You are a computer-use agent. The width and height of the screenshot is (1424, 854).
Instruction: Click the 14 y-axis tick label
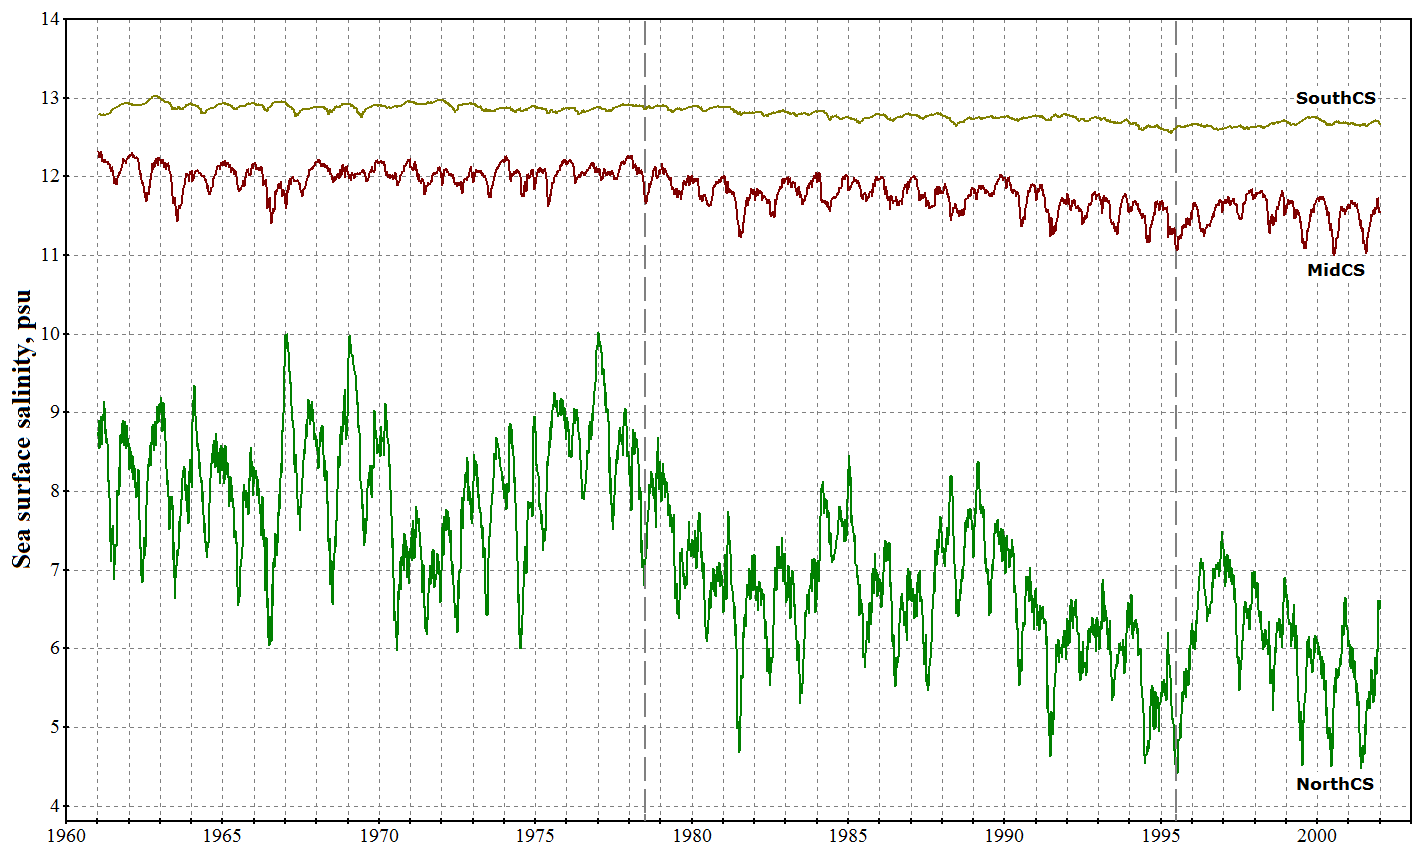click(x=46, y=19)
